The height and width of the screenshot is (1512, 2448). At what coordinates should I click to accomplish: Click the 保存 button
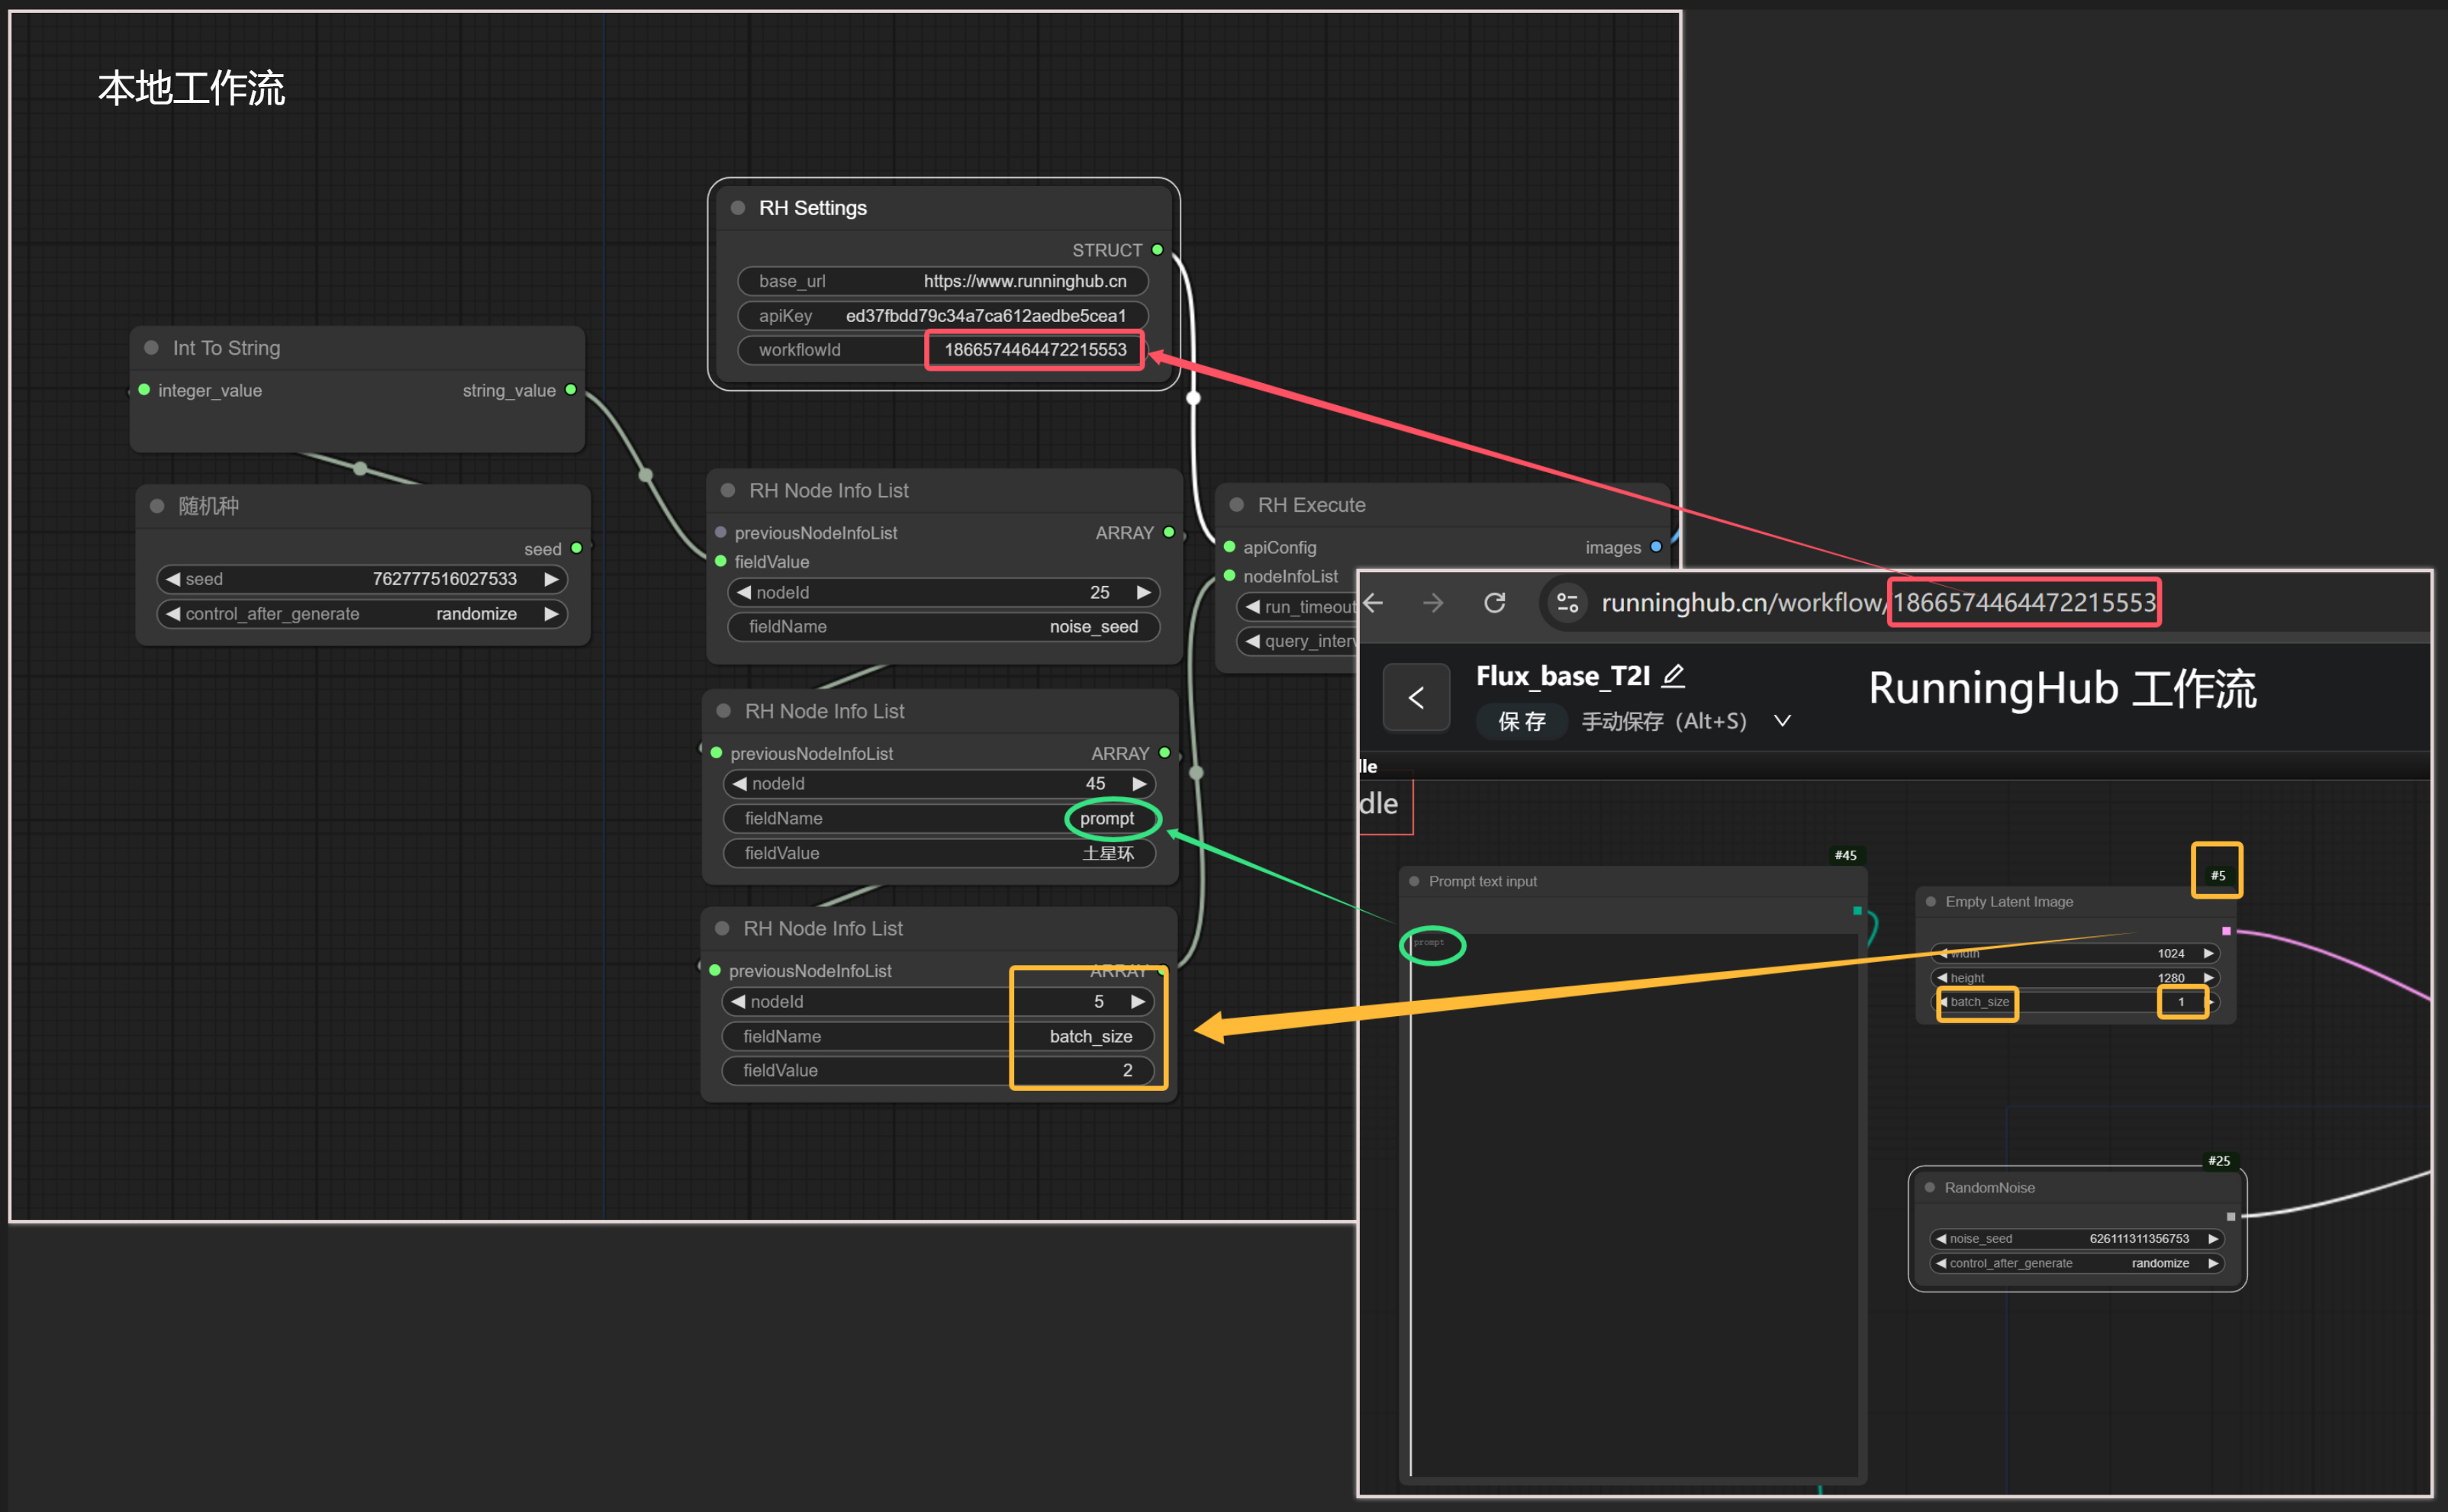(1522, 721)
